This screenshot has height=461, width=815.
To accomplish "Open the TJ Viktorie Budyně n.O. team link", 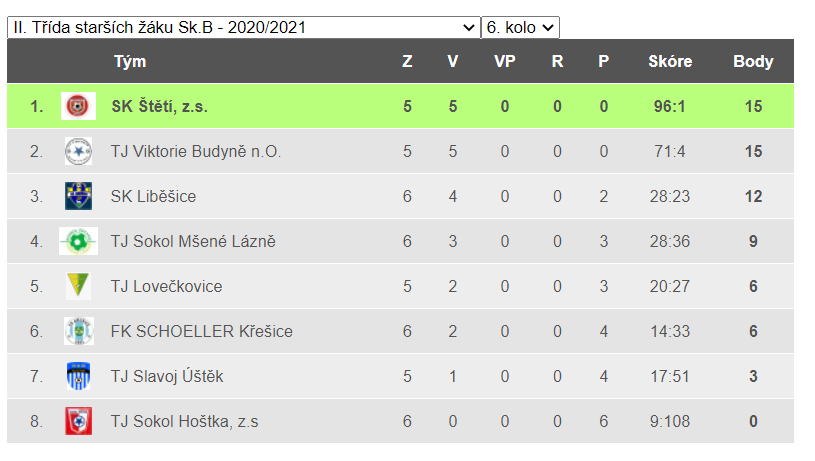I will tap(196, 151).
